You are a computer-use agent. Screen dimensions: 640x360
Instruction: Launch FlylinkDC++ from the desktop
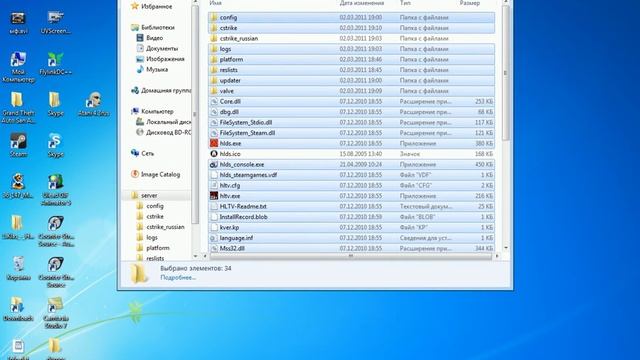click(x=56, y=63)
